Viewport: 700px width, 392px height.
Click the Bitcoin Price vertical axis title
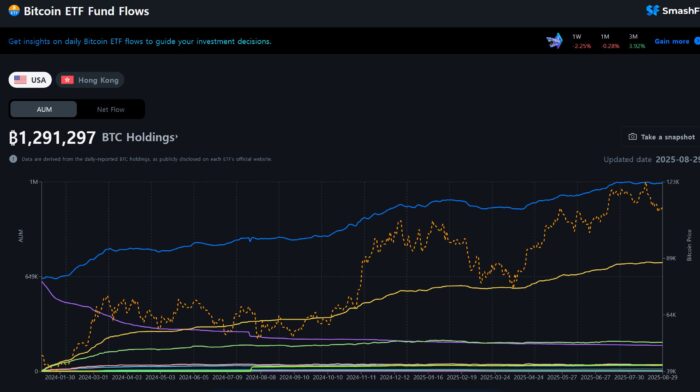[689, 245]
